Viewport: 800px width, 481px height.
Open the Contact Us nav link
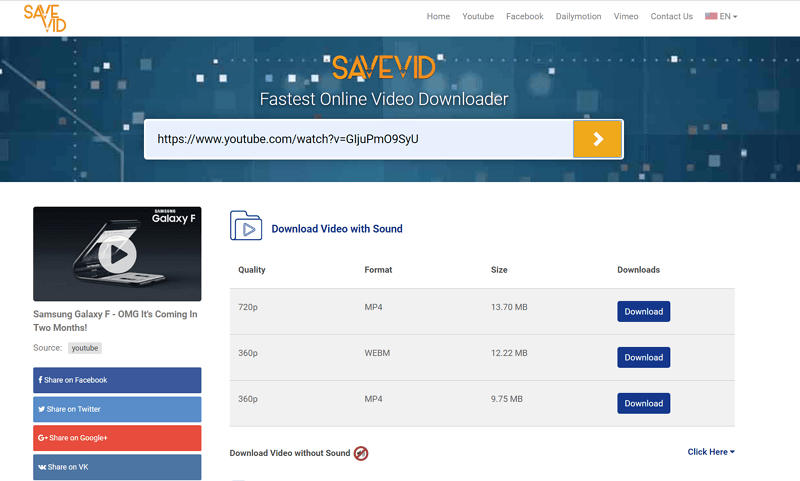[671, 16]
